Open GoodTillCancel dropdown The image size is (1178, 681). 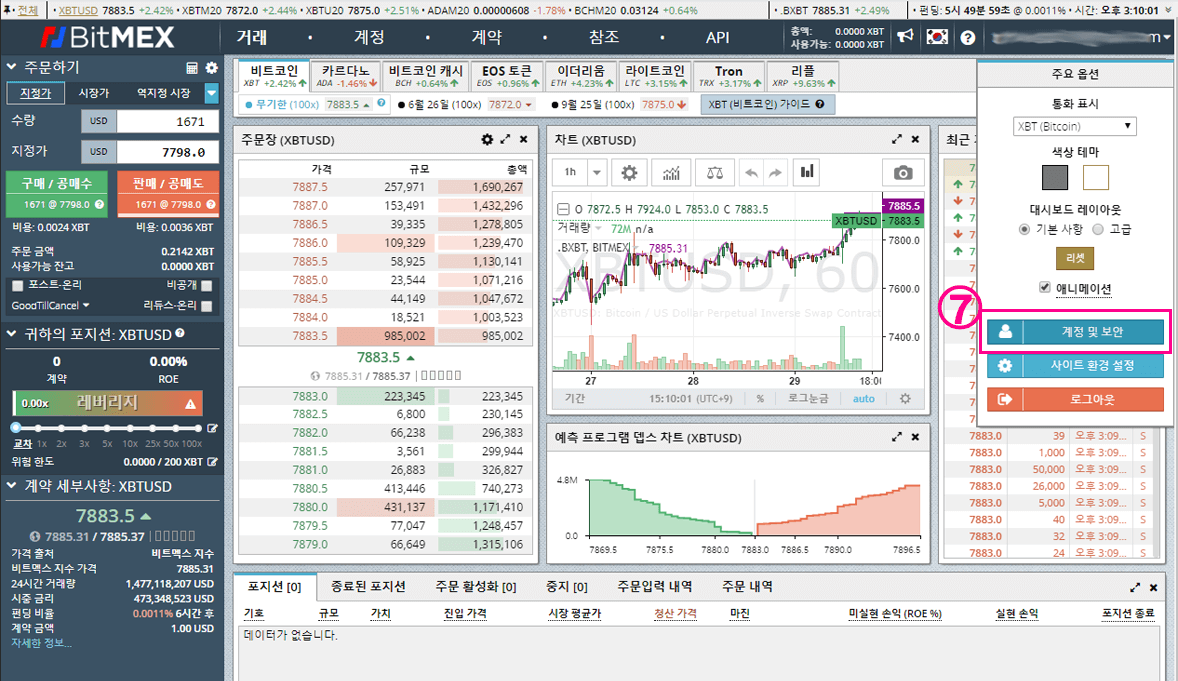[50, 306]
